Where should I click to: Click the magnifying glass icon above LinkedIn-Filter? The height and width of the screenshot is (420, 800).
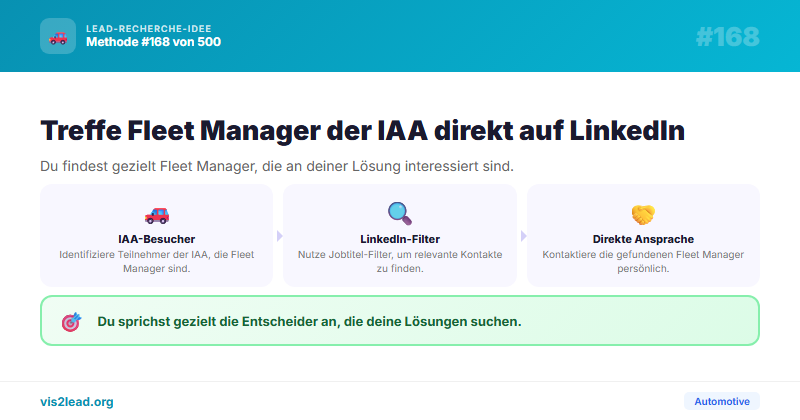pos(399,213)
